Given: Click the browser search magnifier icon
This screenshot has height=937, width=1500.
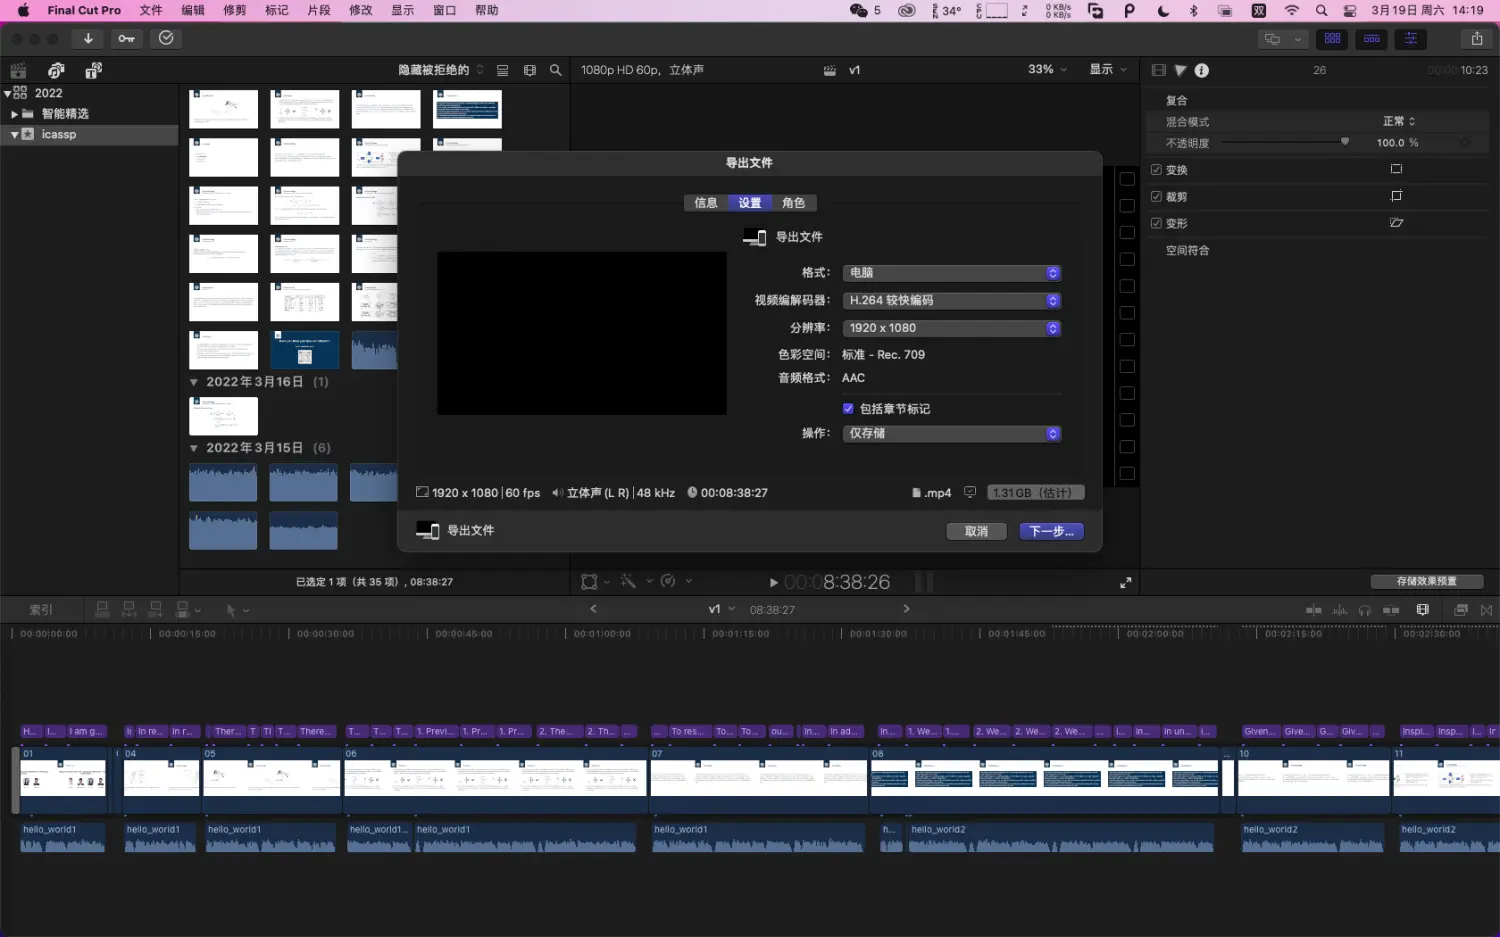Looking at the screenshot, I should pyautogui.click(x=556, y=70).
